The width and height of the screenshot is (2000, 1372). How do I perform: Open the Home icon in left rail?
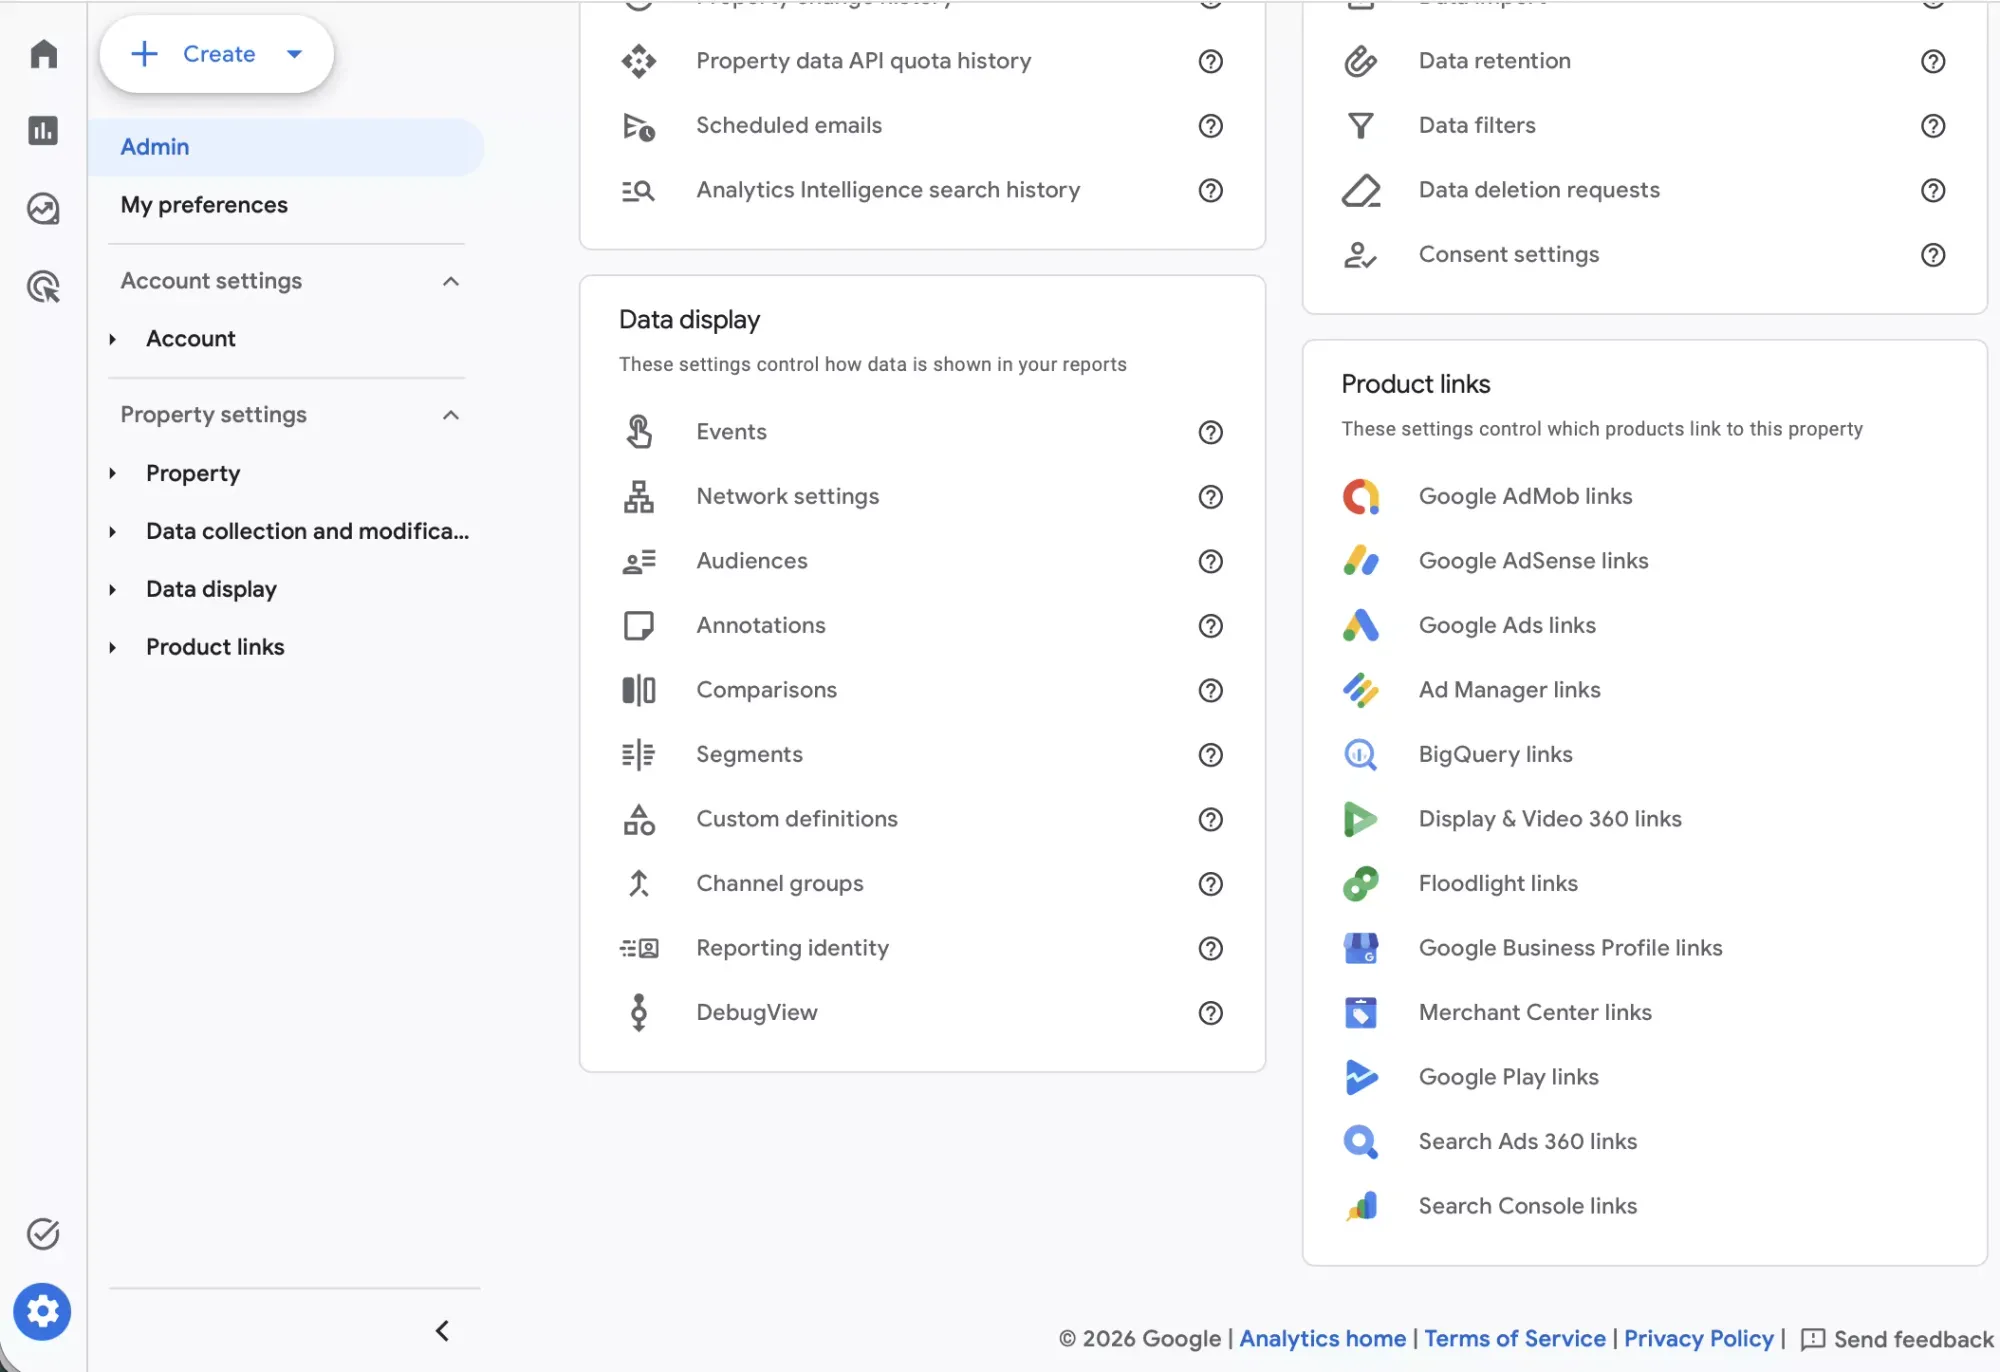coord(43,53)
